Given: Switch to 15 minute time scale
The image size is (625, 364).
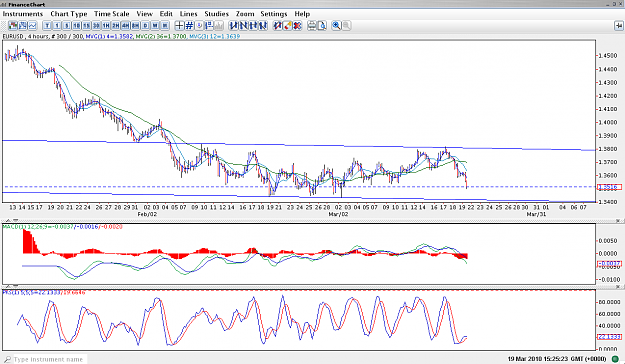Looking at the screenshot, I should pos(86,26).
